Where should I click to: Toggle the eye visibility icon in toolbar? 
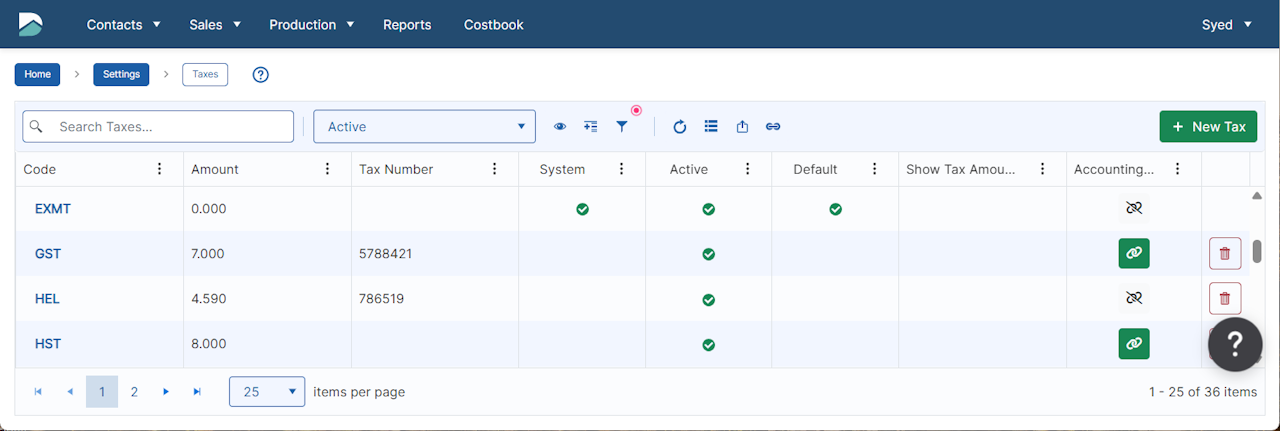click(560, 127)
